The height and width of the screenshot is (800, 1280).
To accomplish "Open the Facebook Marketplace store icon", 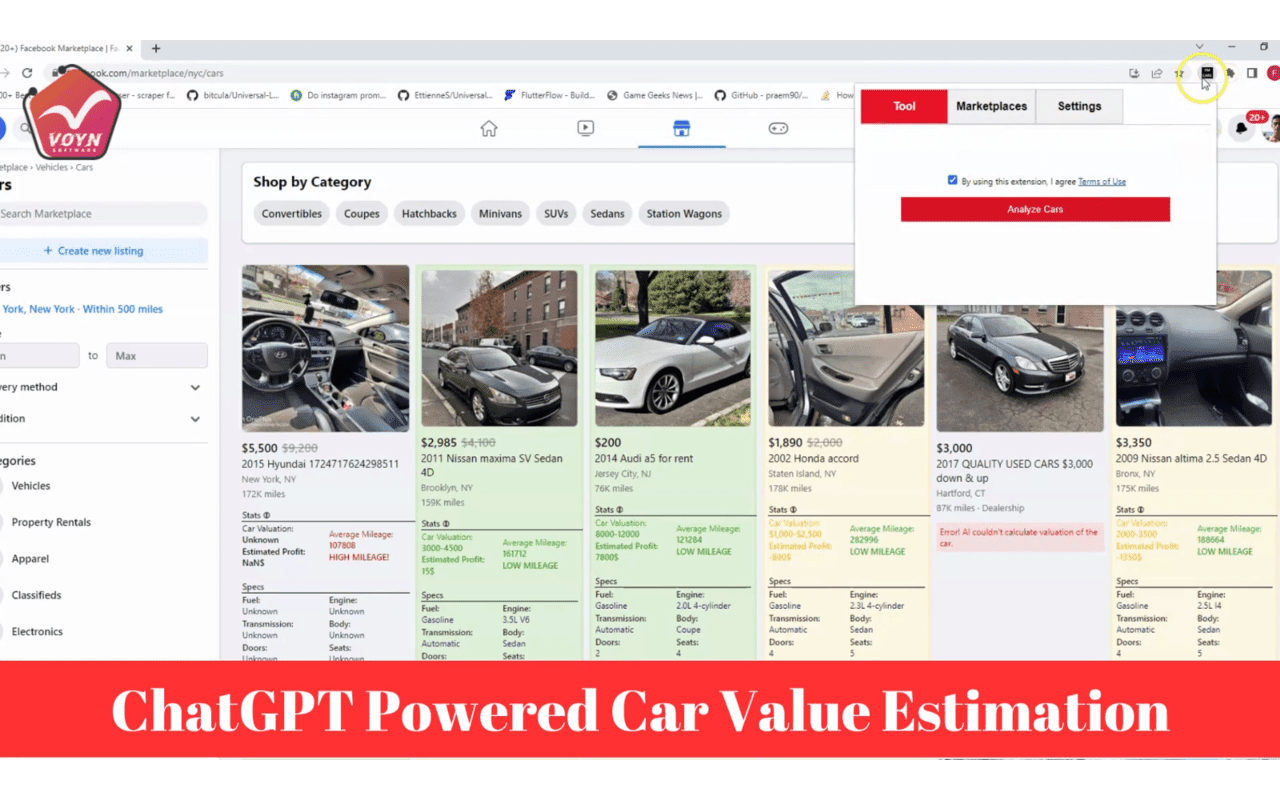I will tap(681, 128).
